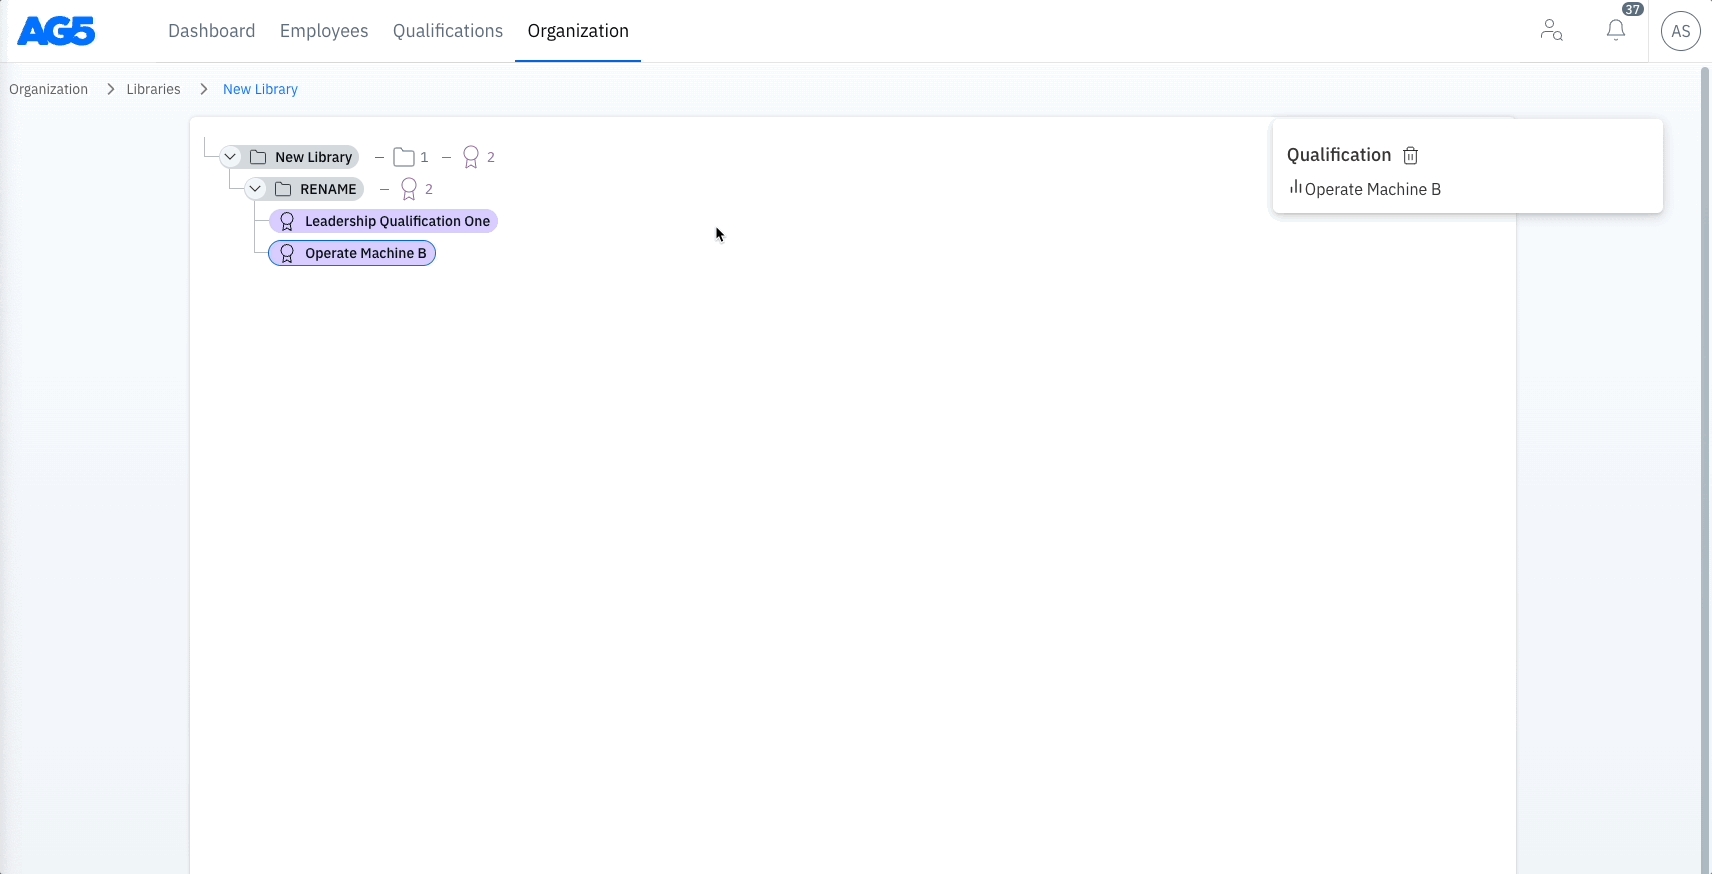The width and height of the screenshot is (1712, 874).
Task: Delete qualification using trash icon
Action: (1410, 155)
